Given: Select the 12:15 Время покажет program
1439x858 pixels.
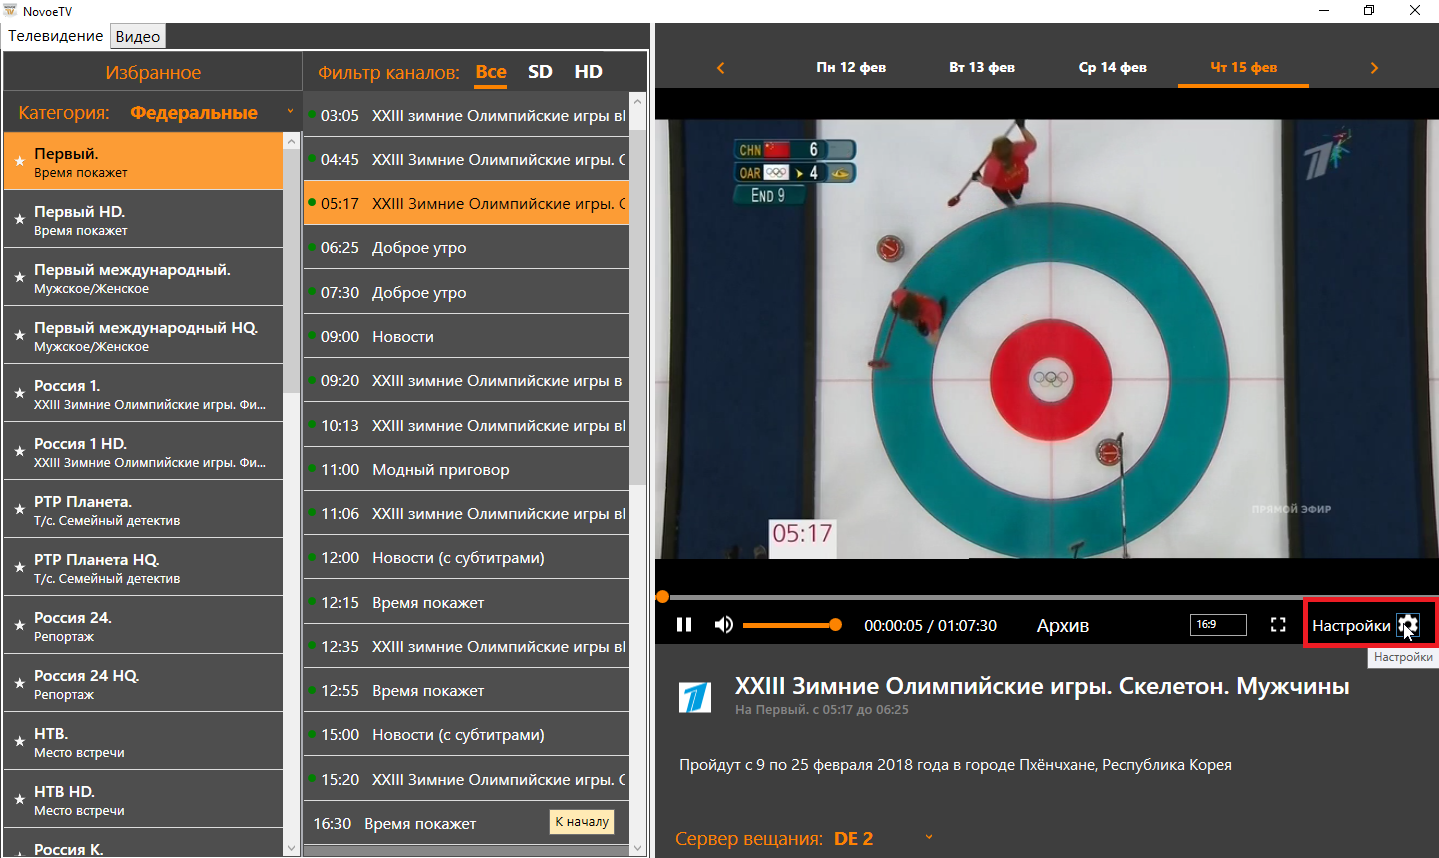Looking at the screenshot, I should coord(466,602).
